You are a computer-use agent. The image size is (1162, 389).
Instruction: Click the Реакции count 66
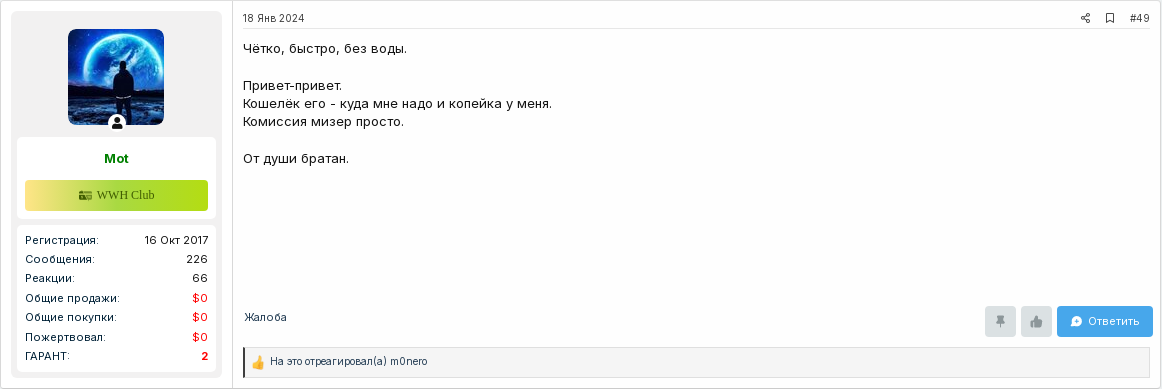pos(200,279)
